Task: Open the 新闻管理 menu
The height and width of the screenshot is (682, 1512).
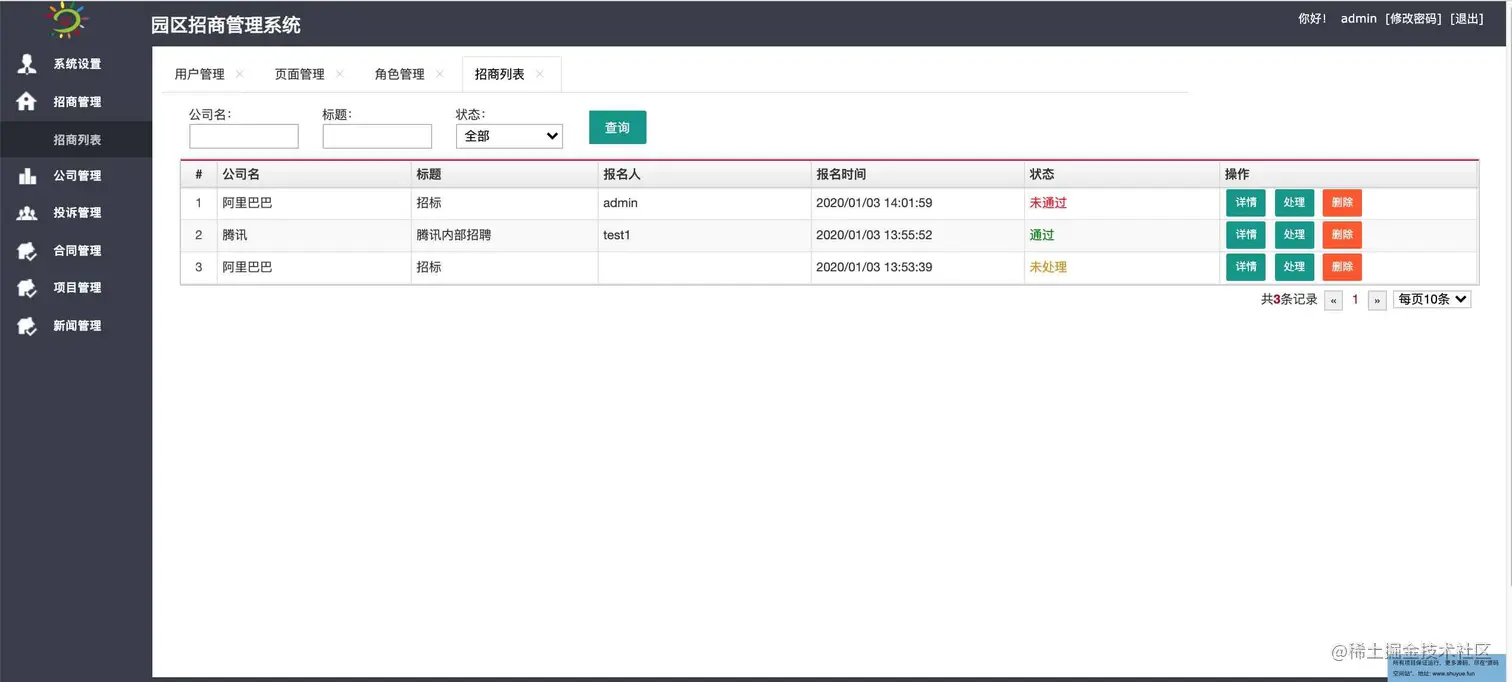Action: (76, 326)
